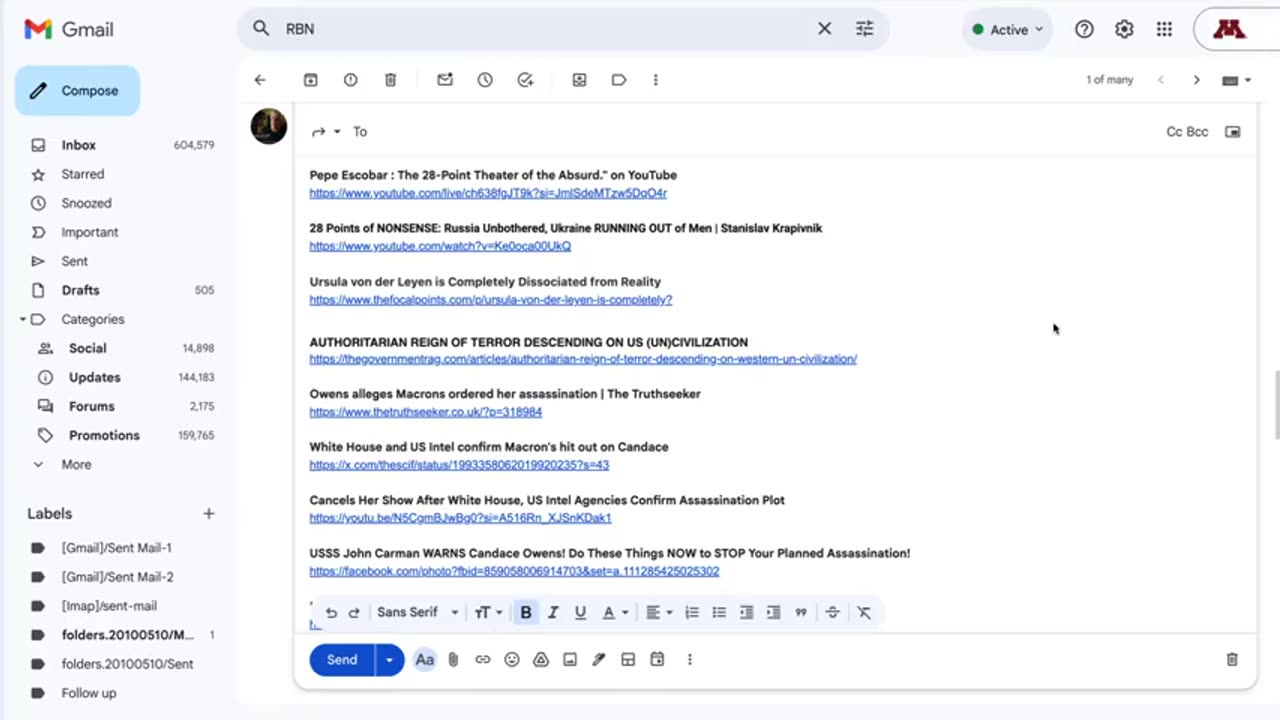Clear the RBN search query
1280x720 pixels.
pyautogui.click(x=824, y=29)
